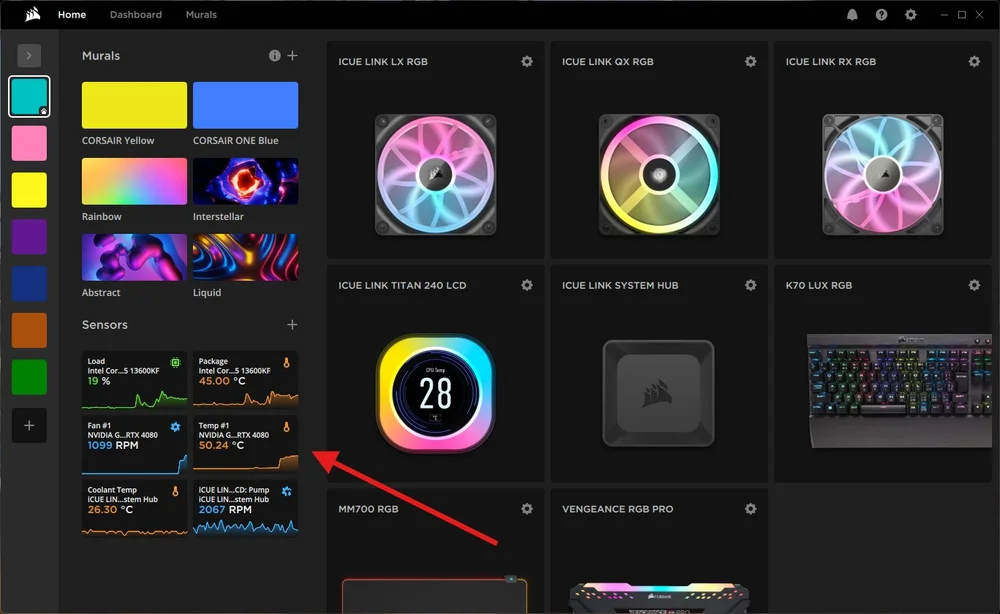
Task: Click the Murals info icon
Action: click(x=275, y=56)
